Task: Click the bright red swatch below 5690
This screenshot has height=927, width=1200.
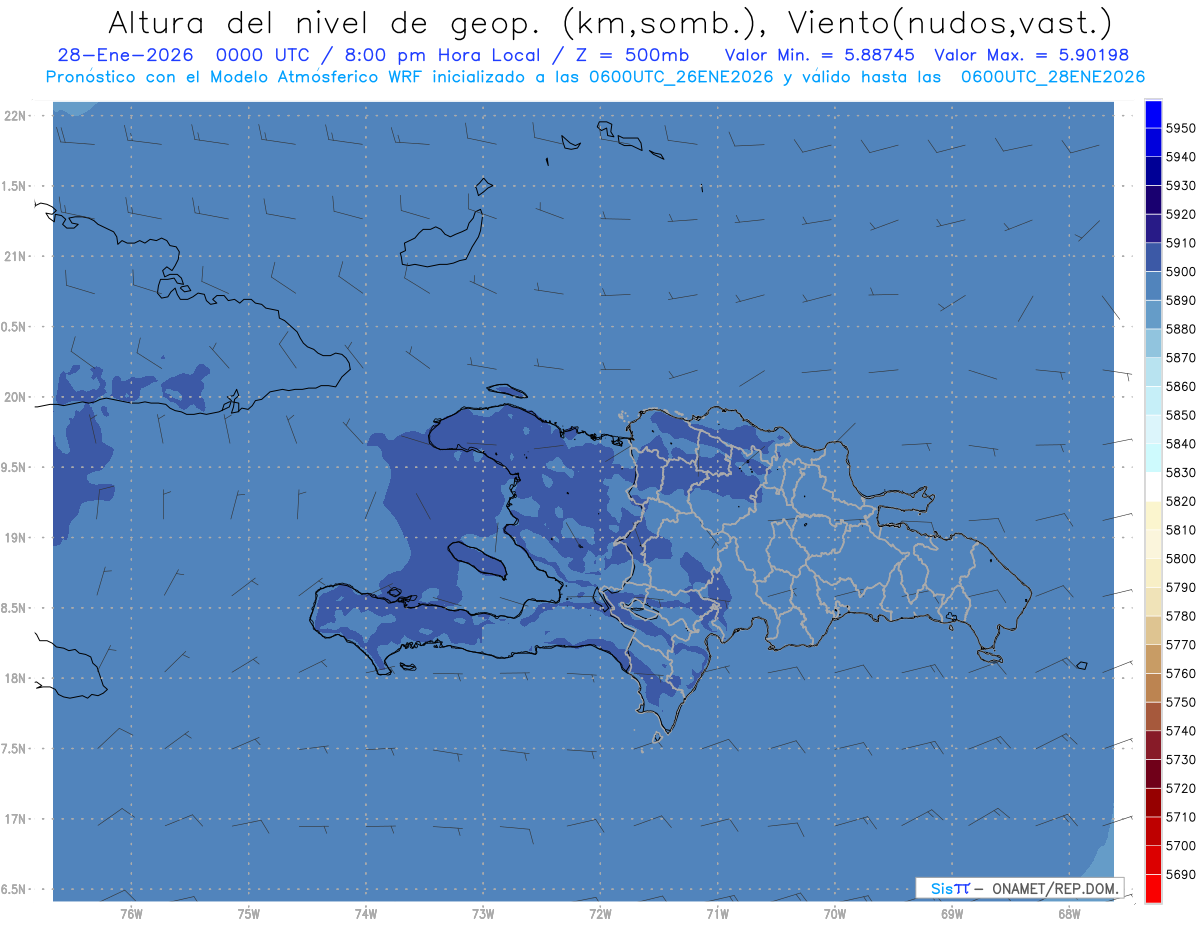Action: tap(1152, 888)
